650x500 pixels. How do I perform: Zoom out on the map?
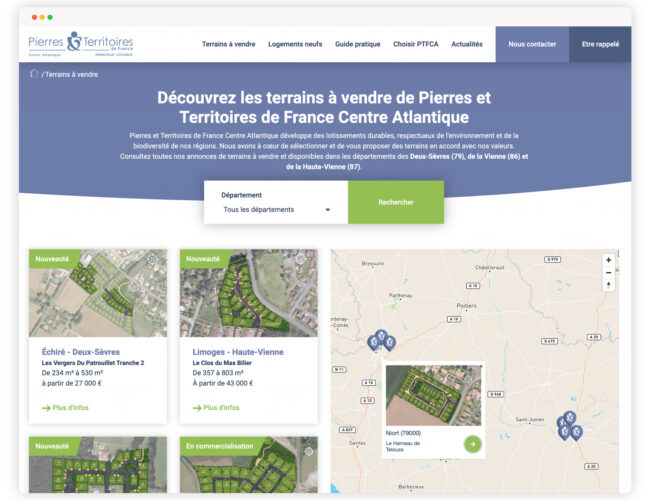point(608,272)
